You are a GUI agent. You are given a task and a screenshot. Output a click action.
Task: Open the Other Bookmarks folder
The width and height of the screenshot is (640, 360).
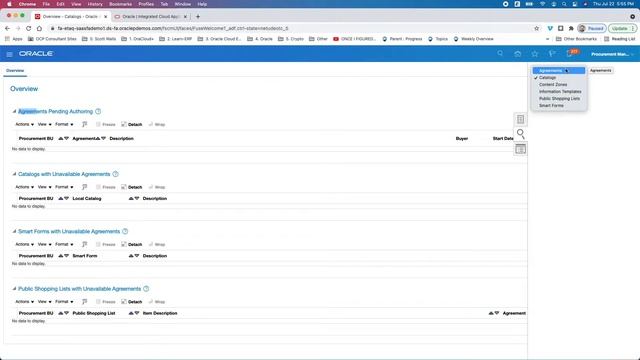576,39
